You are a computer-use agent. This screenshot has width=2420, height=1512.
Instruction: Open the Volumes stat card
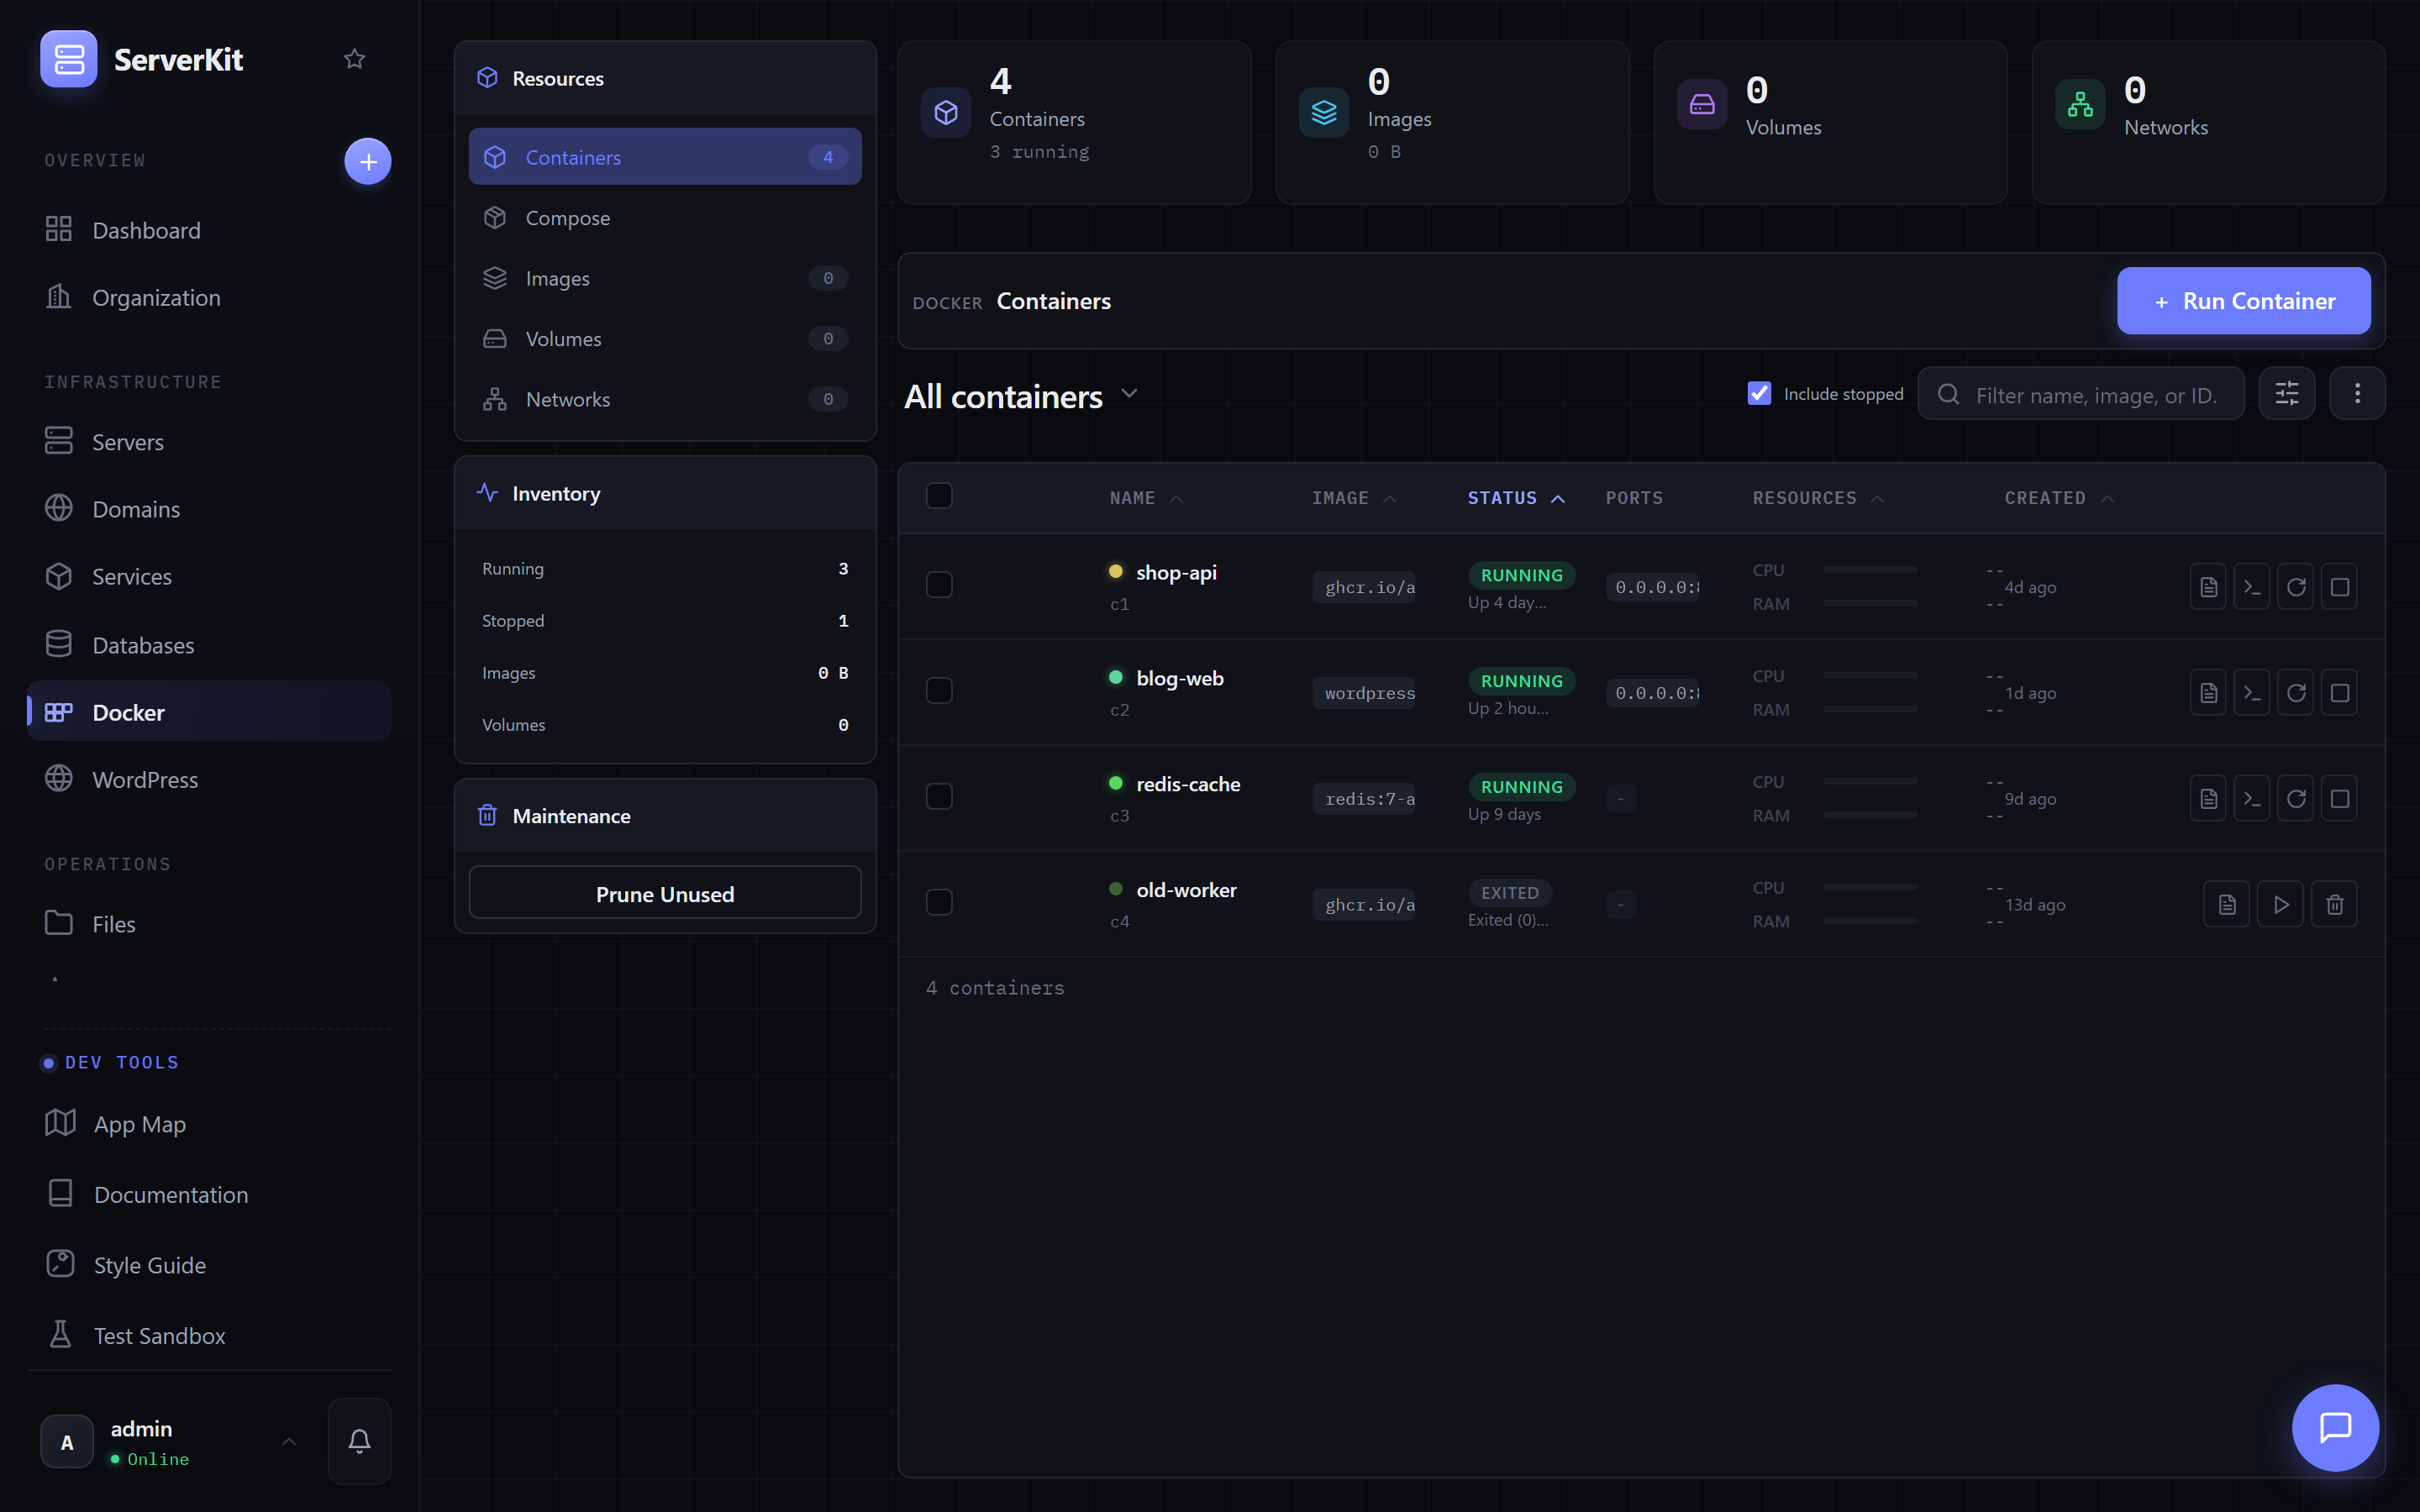1830,122
